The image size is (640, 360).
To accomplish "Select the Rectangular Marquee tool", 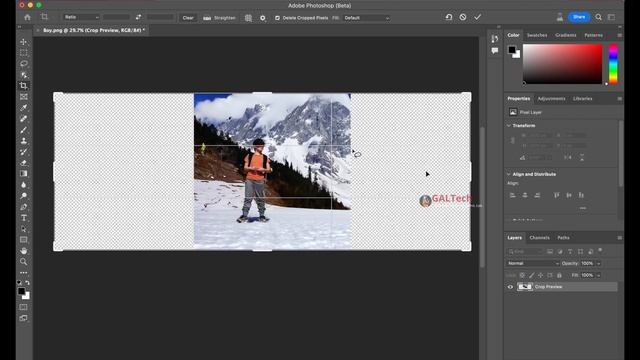I will pyautogui.click(x=24, y=53).
